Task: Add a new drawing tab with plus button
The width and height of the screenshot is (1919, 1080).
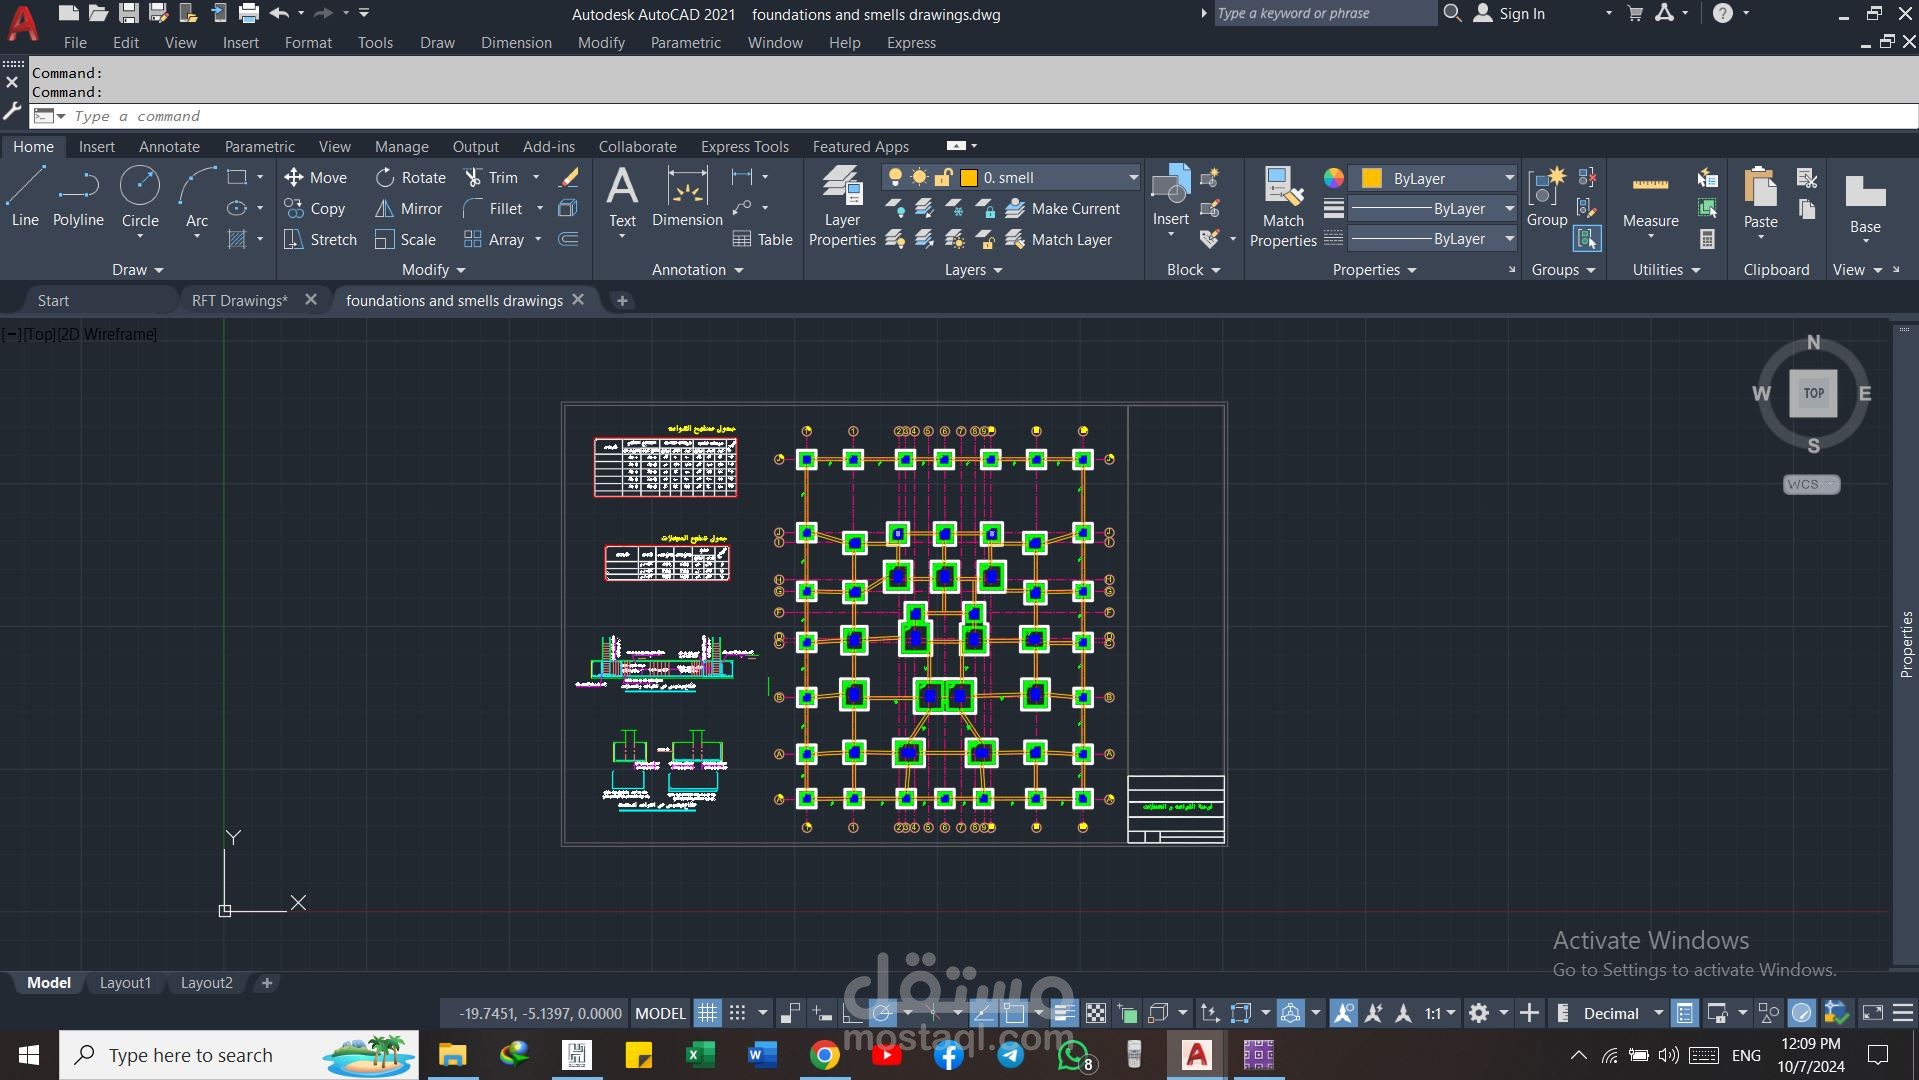Action: point(622,300)
